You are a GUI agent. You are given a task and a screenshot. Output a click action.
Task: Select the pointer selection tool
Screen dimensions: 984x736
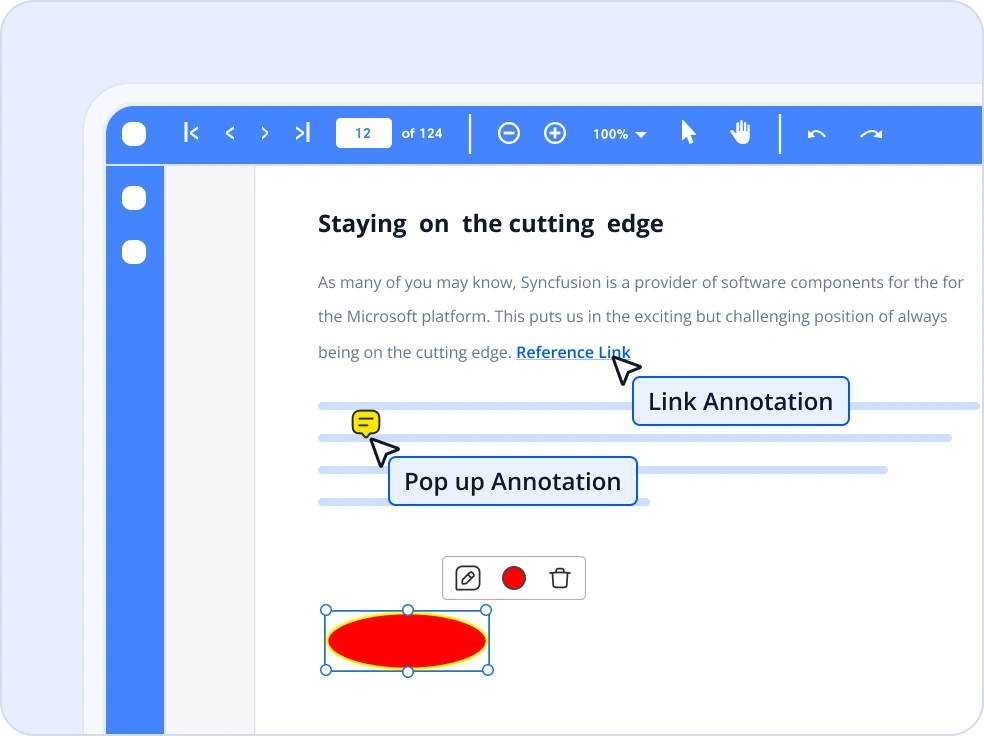(x=688, y=133)
